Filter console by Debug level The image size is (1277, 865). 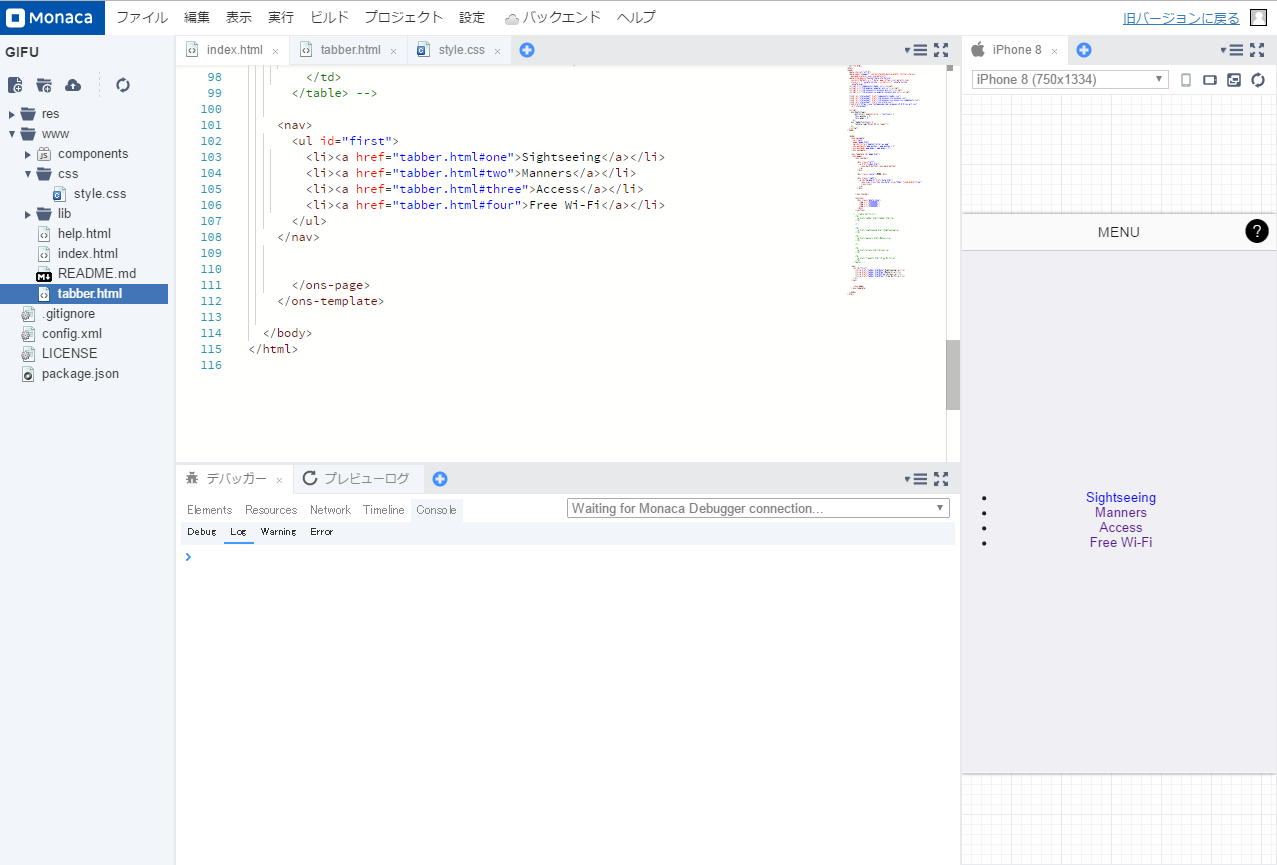[201, 532]
